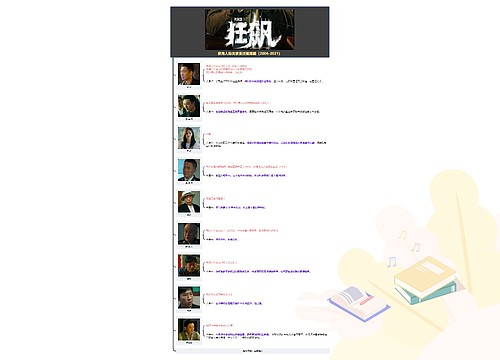500x360 pixels.
Task: Click the 狂飙 title poster image
Action: 249,30
